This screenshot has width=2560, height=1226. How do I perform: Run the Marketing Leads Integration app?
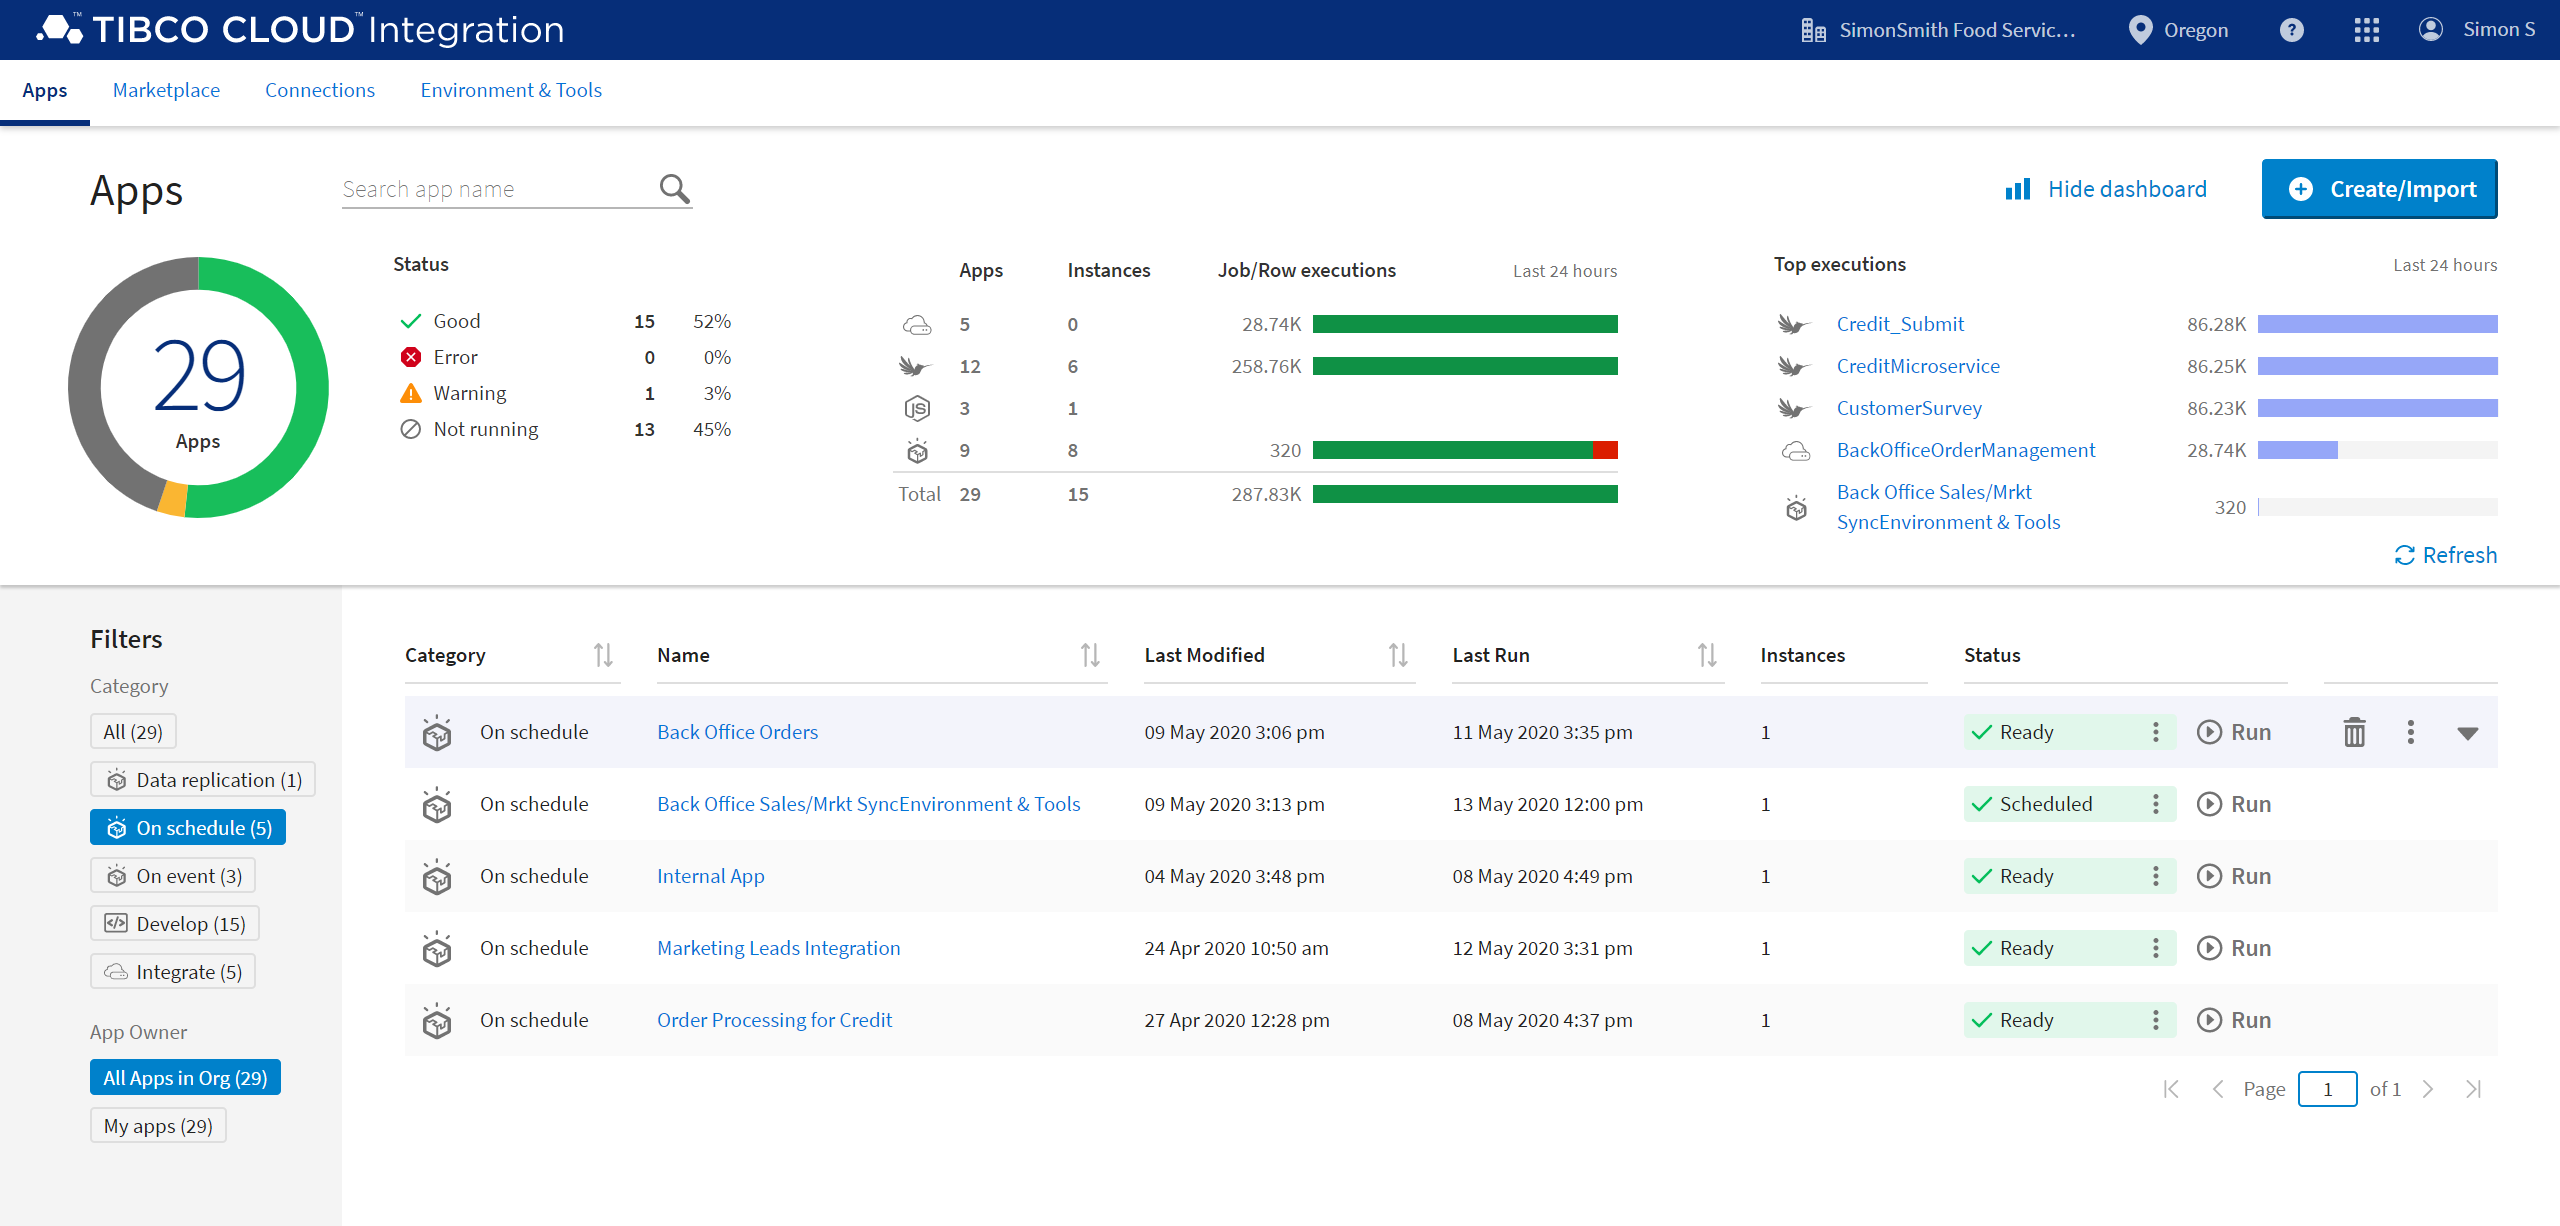click(2235, 947)
